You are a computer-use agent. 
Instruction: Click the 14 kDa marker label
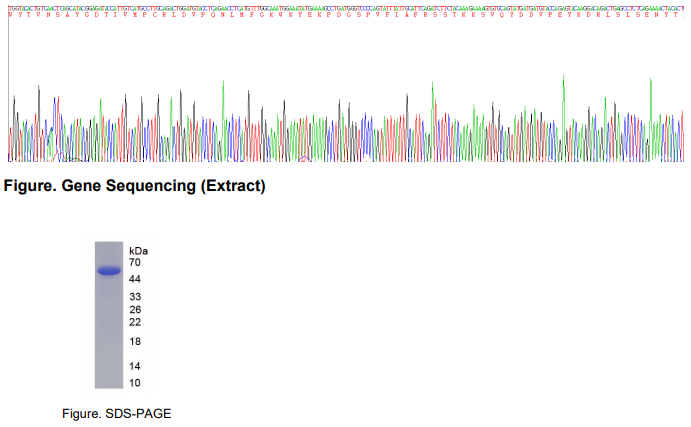coord(135,366)
